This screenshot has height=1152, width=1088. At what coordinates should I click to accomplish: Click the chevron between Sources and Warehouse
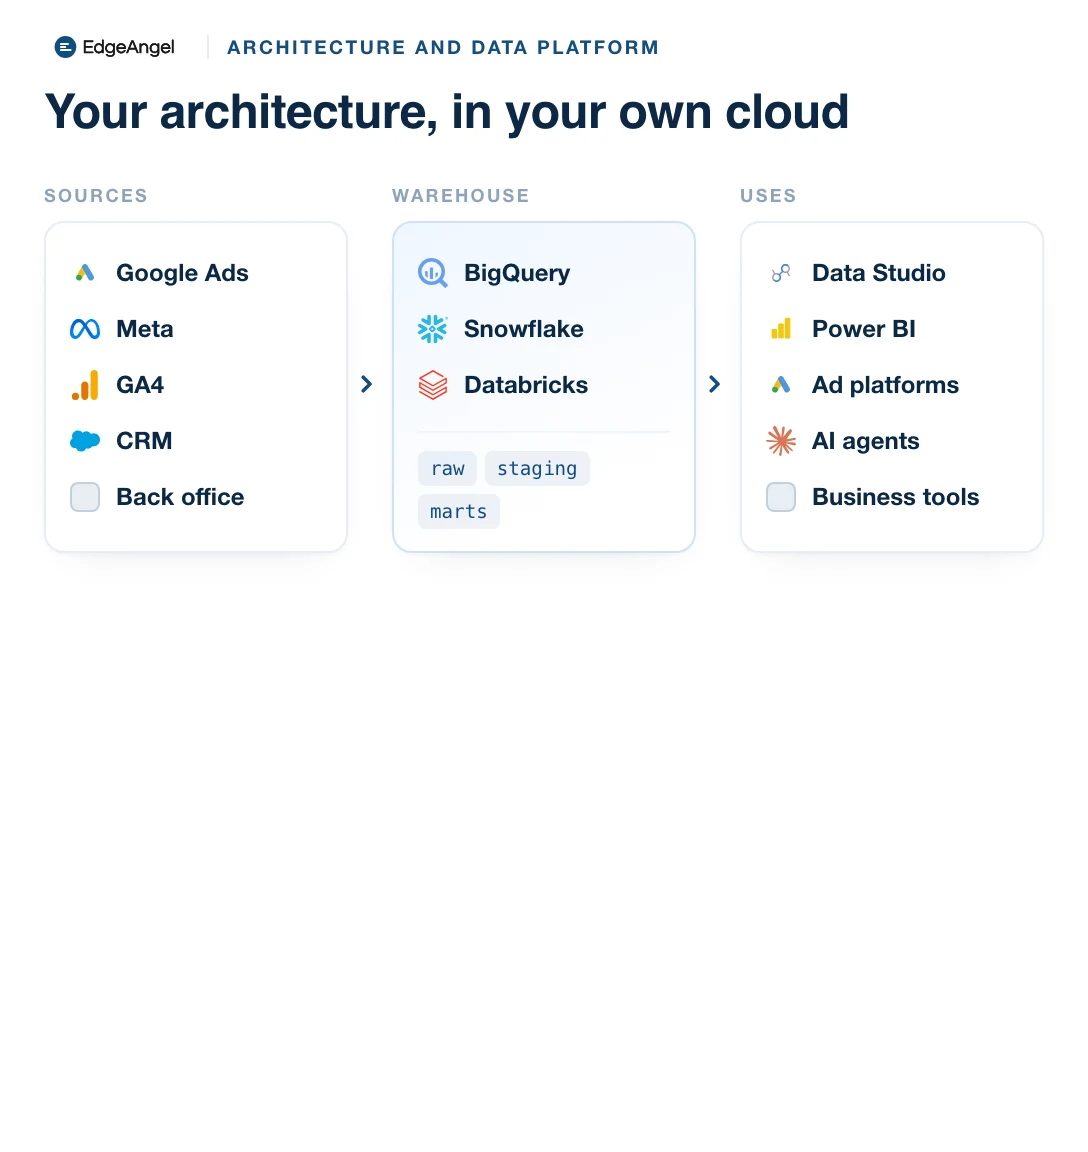pyautogui.click(x=367, y=384)
